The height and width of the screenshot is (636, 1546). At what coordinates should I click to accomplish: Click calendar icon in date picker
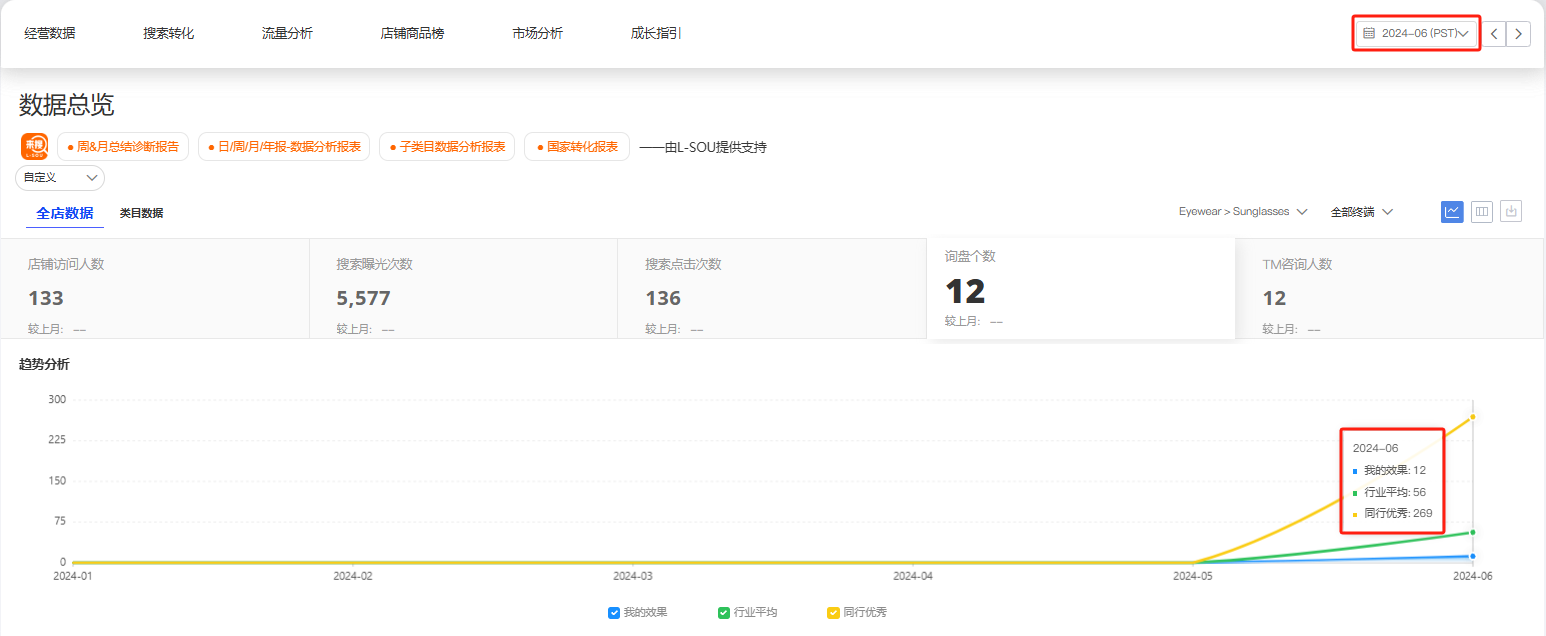tap(1369, 33)
